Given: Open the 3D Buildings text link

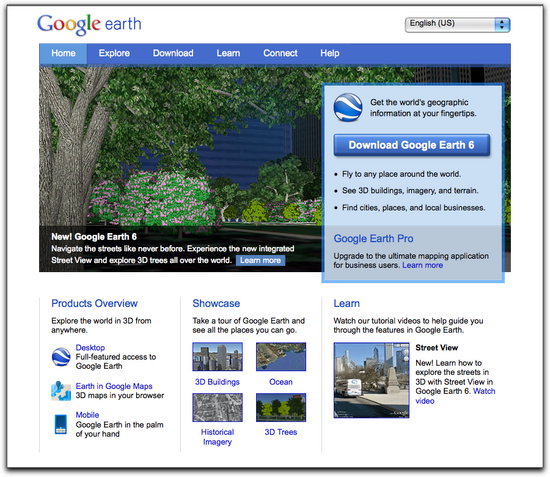Looking at the screenshot, I should 217,382.
